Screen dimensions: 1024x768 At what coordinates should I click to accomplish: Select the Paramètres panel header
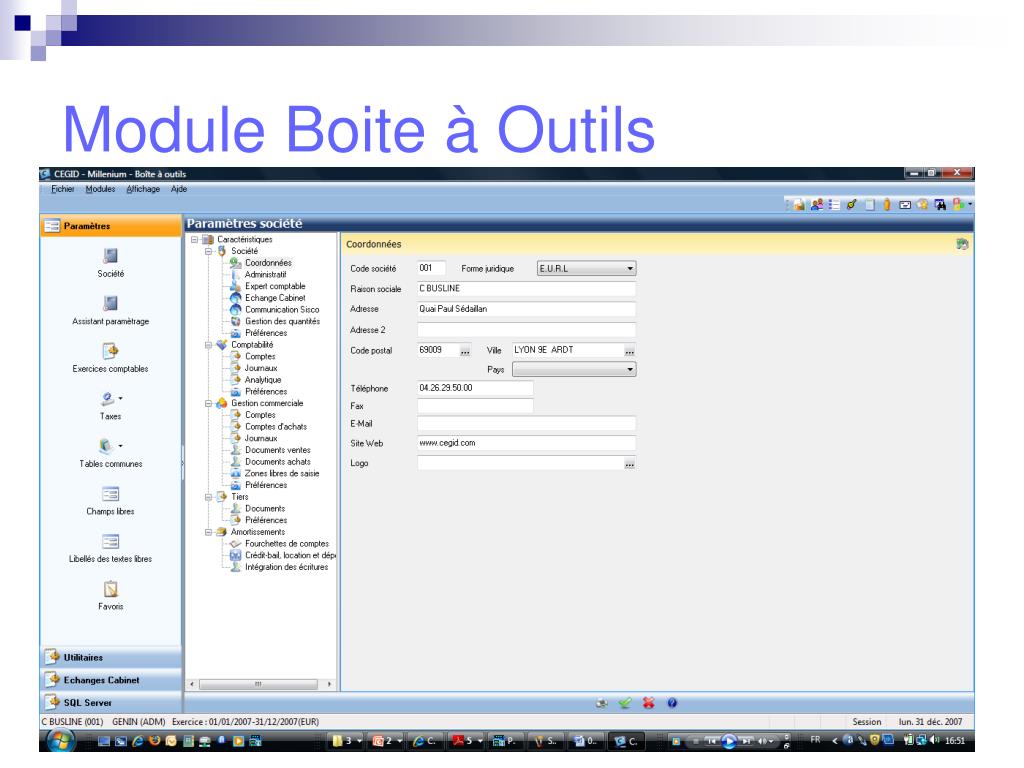(x=111, y=226)
